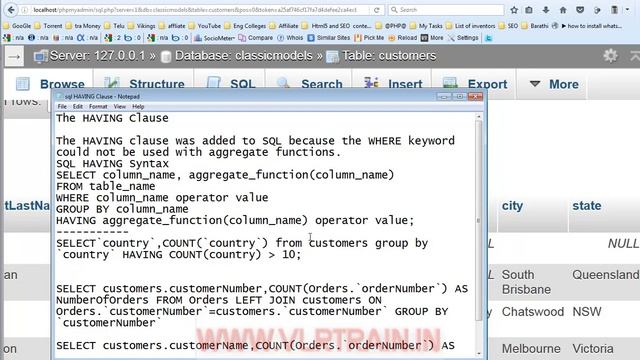Click the South Brisbane table cell

(526, 282)
